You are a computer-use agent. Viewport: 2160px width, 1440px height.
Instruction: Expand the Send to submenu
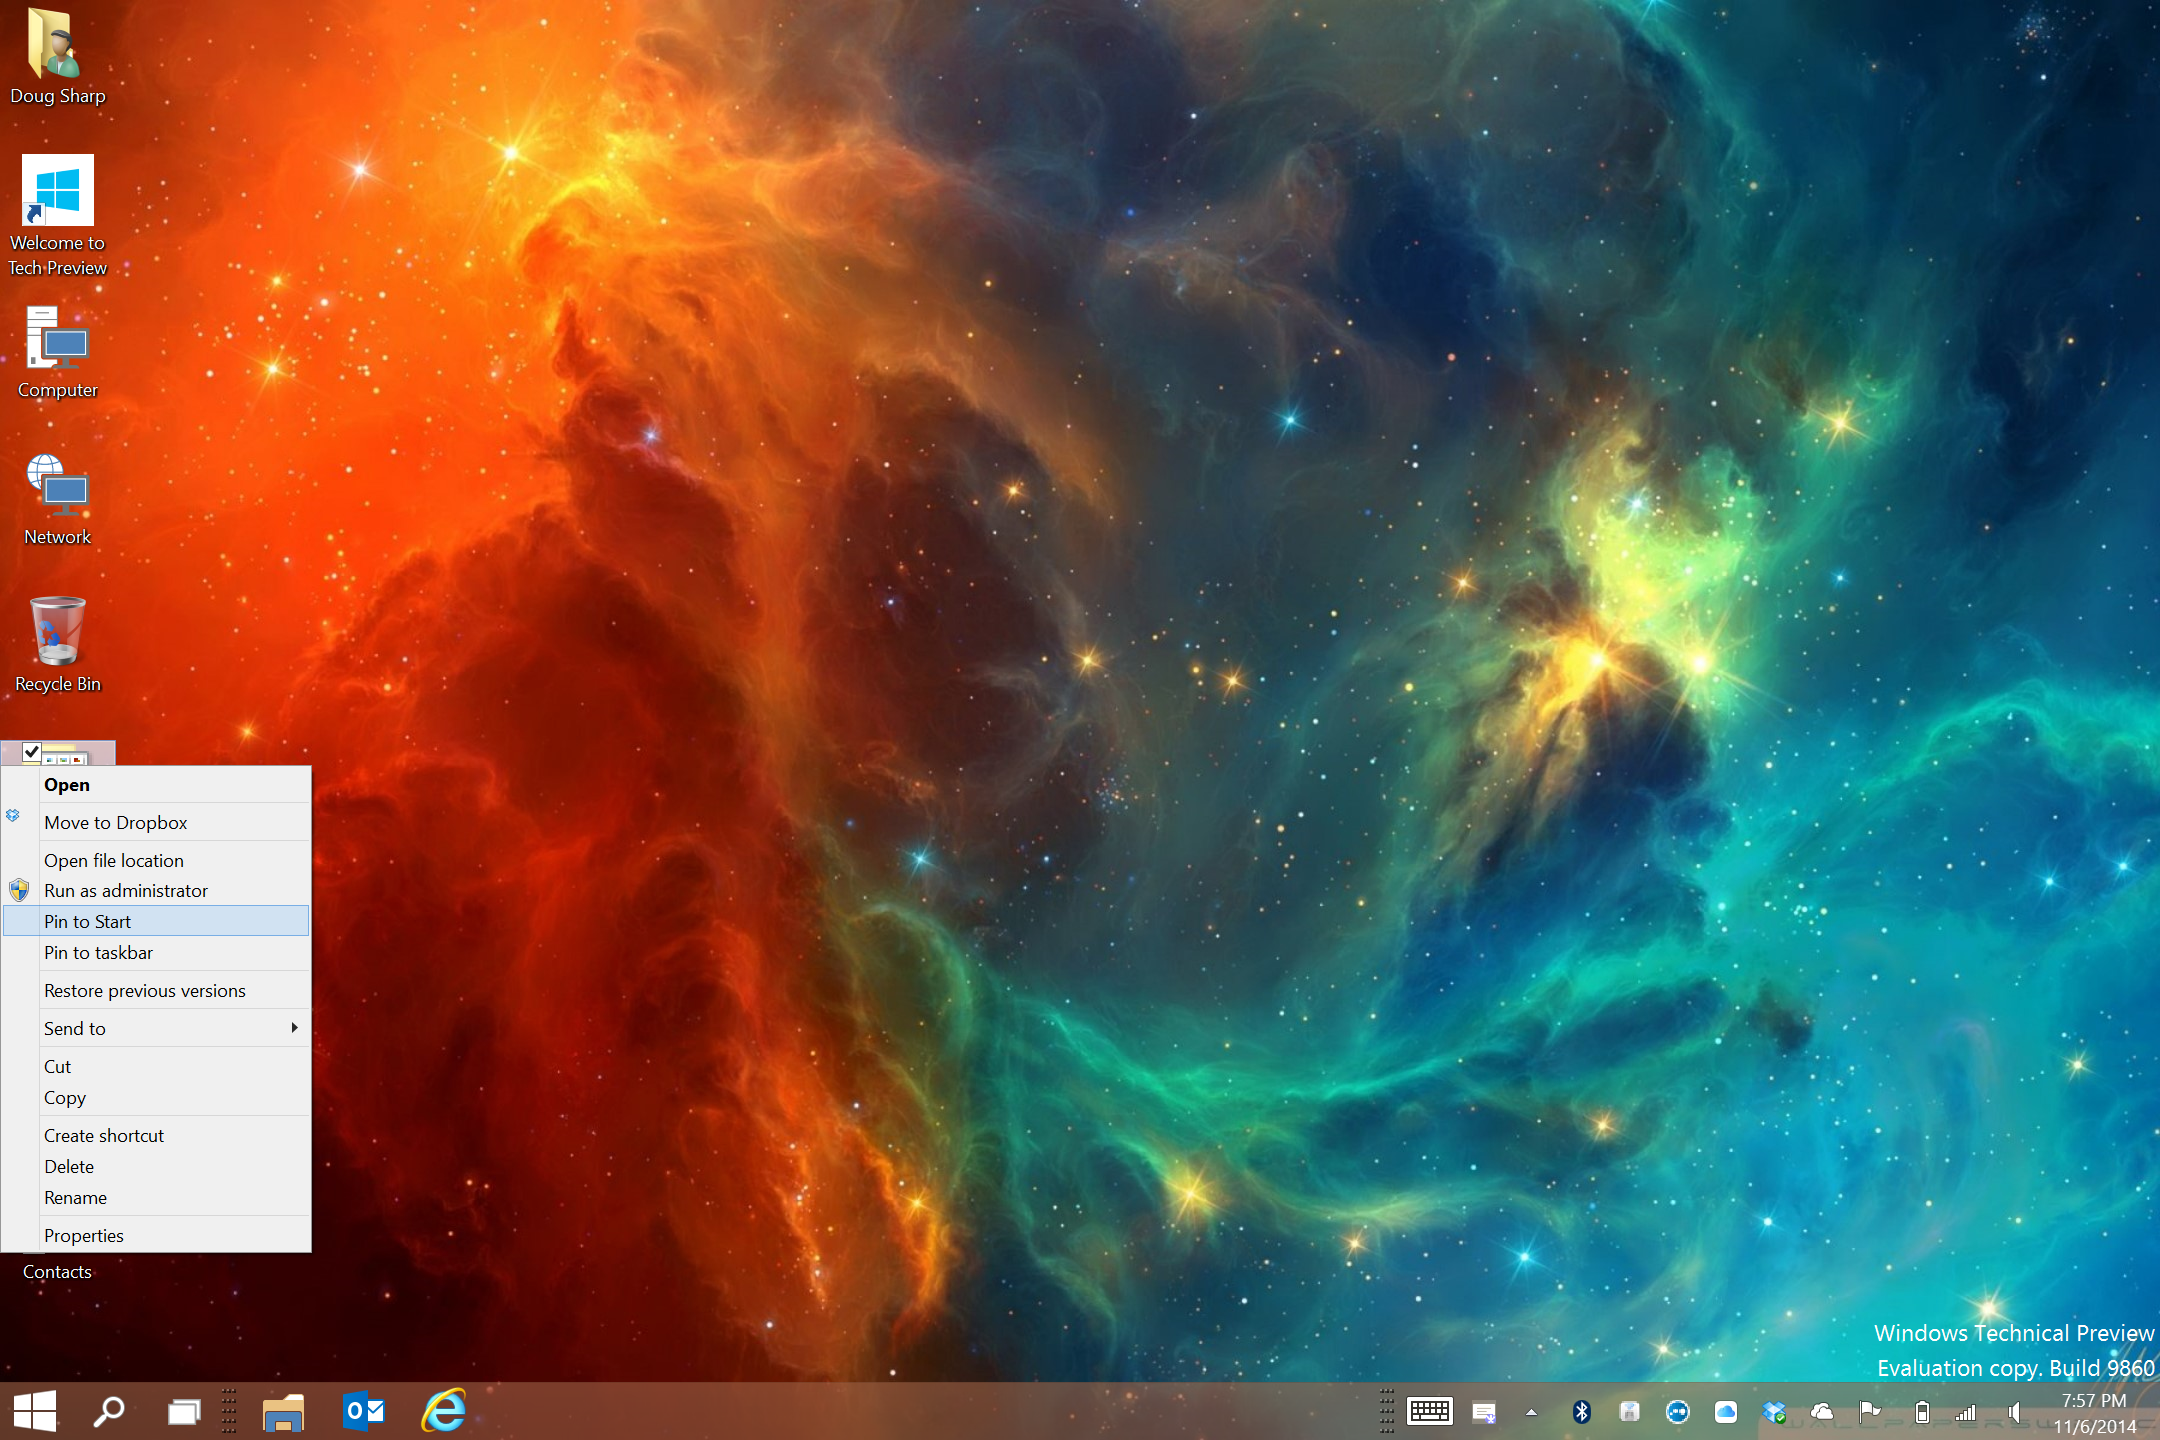[157, 1029]
